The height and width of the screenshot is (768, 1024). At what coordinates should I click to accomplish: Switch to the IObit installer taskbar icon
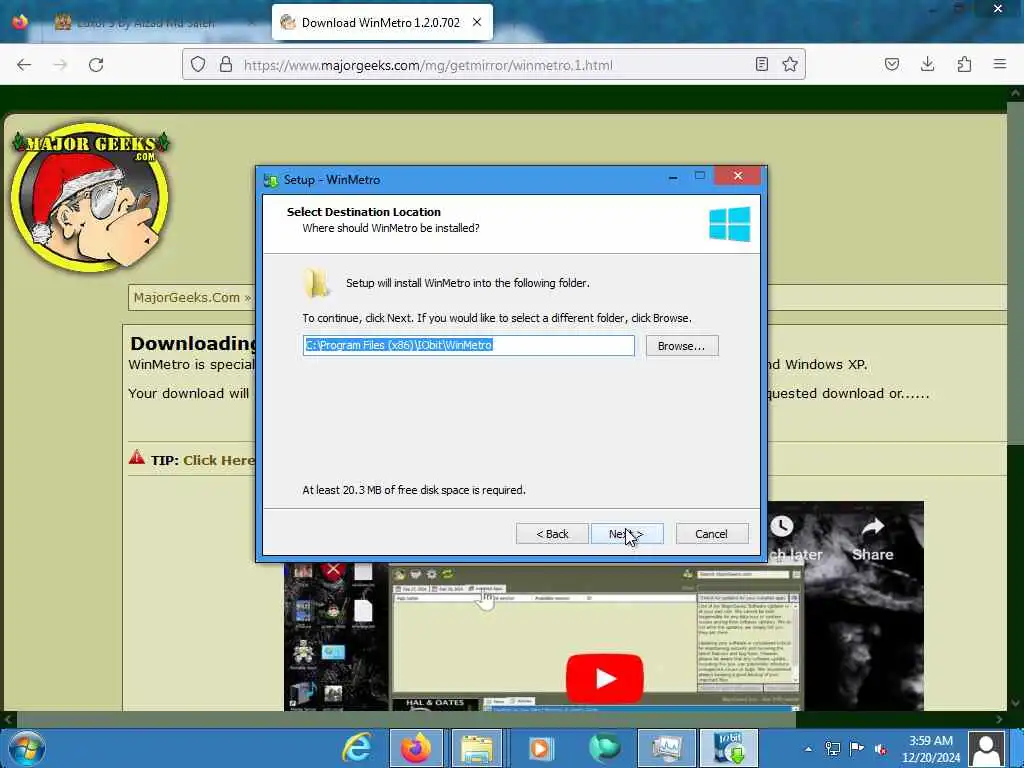[729, 748]
